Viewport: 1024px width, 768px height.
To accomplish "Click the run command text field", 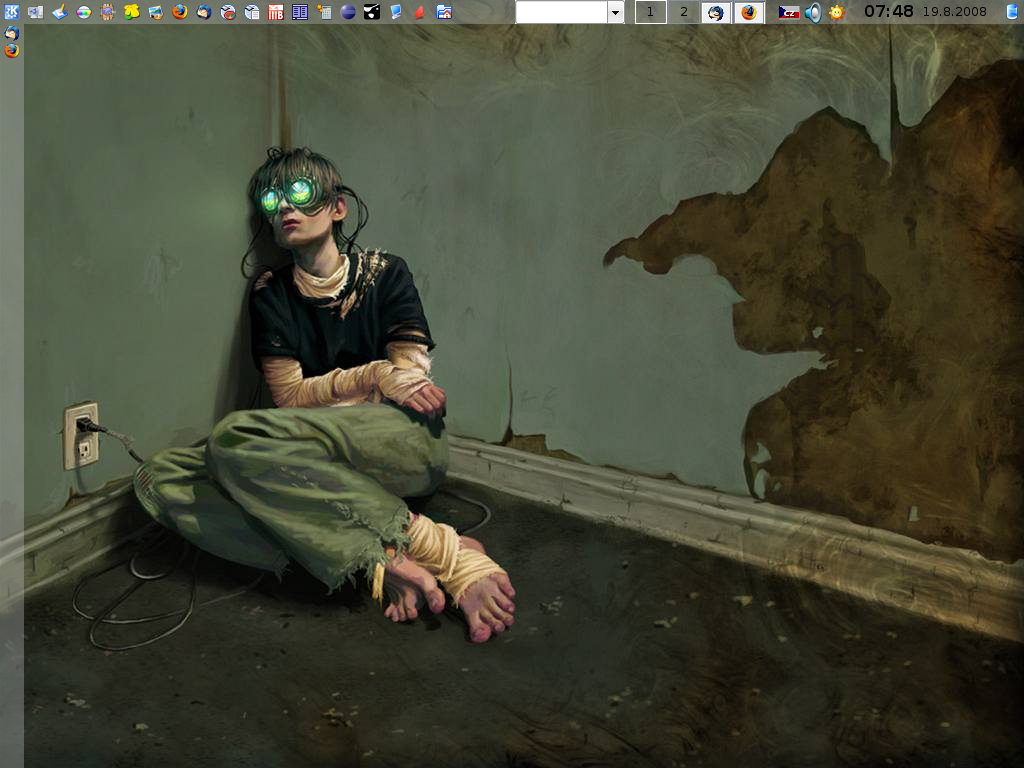I will [562, 12].
